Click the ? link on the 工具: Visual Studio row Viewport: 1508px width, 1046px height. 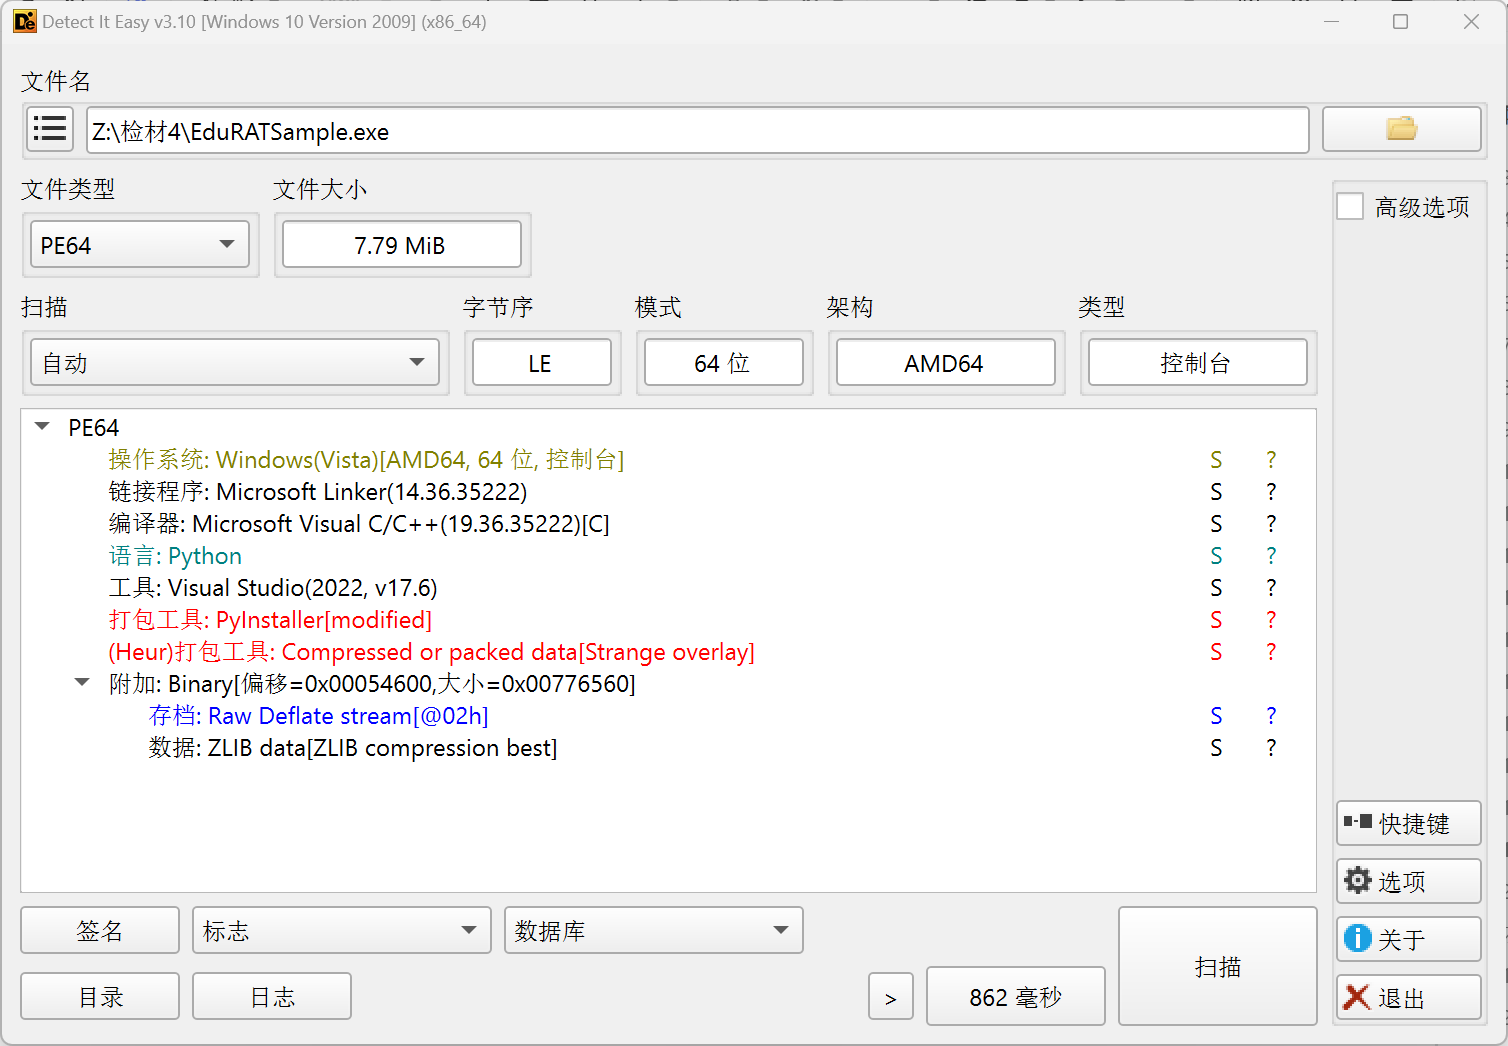(x=1271, y=587)
